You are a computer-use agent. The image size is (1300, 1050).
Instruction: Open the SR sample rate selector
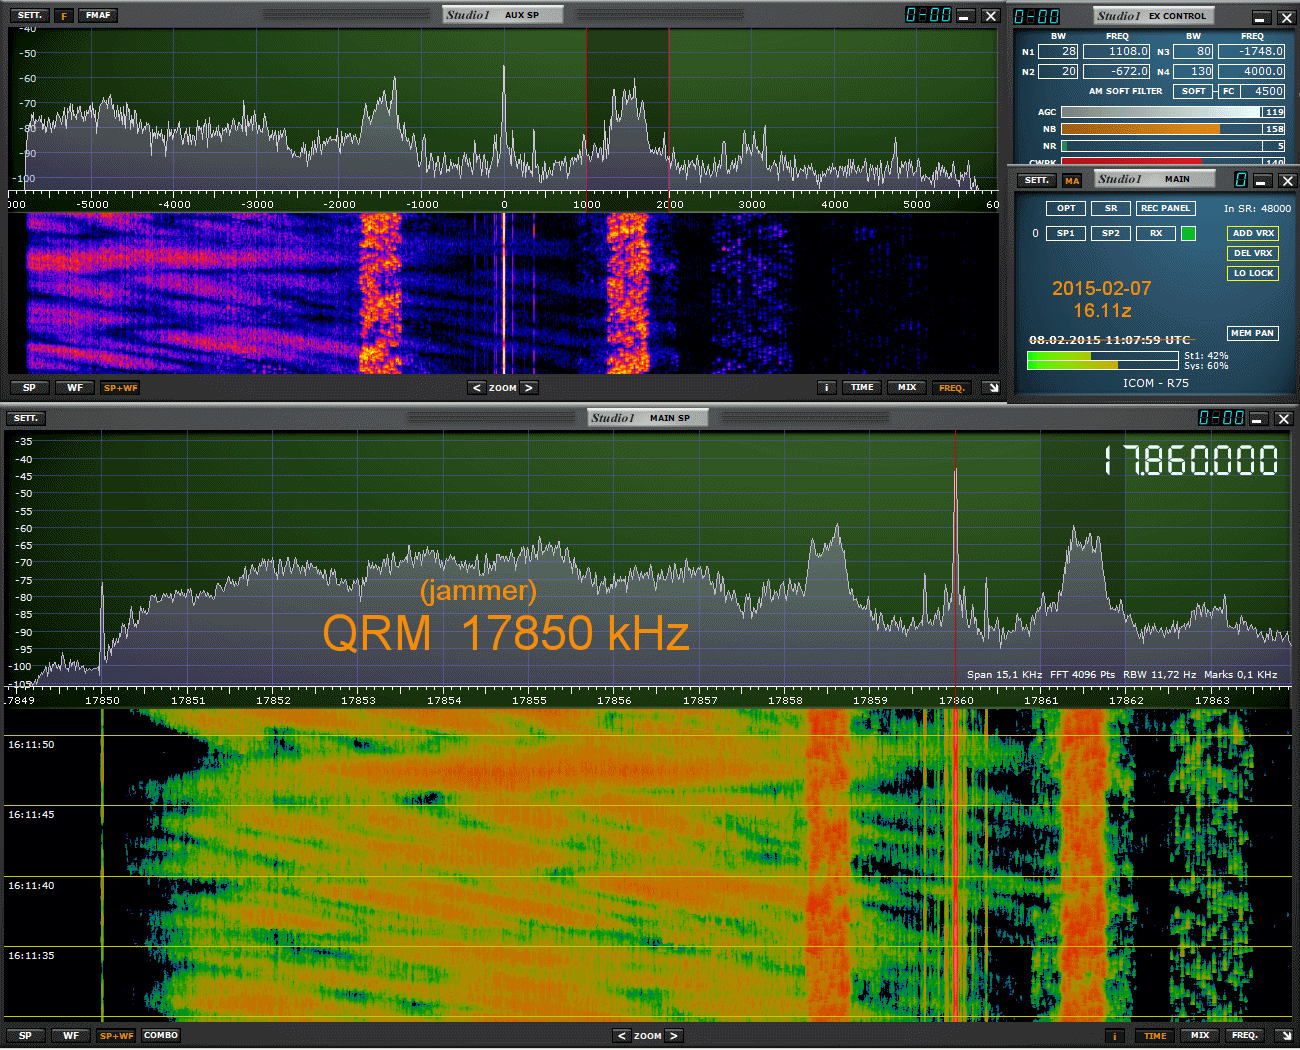click(x=1111, y=208)
